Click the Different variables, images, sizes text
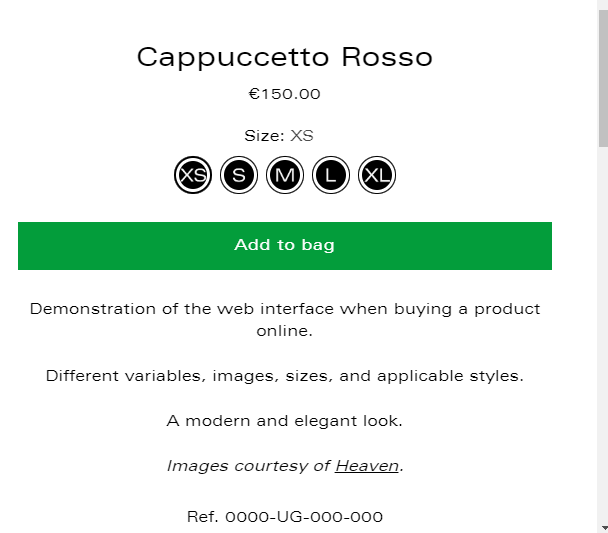The height and width of the screenshot is (533, 608). [285, 377]
